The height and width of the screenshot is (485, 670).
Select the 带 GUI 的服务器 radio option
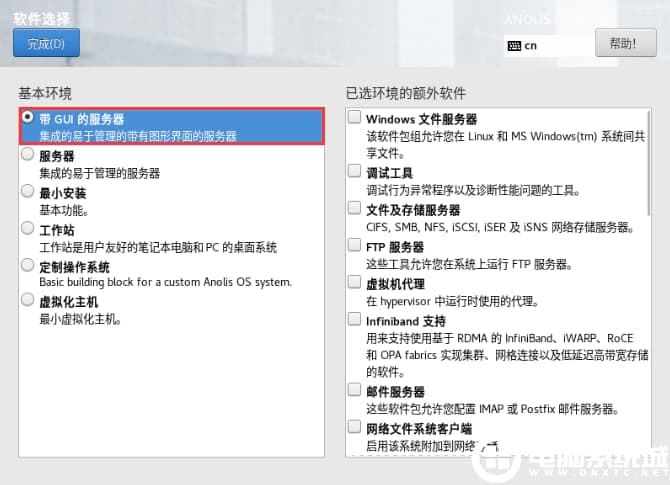pos(28,117)
